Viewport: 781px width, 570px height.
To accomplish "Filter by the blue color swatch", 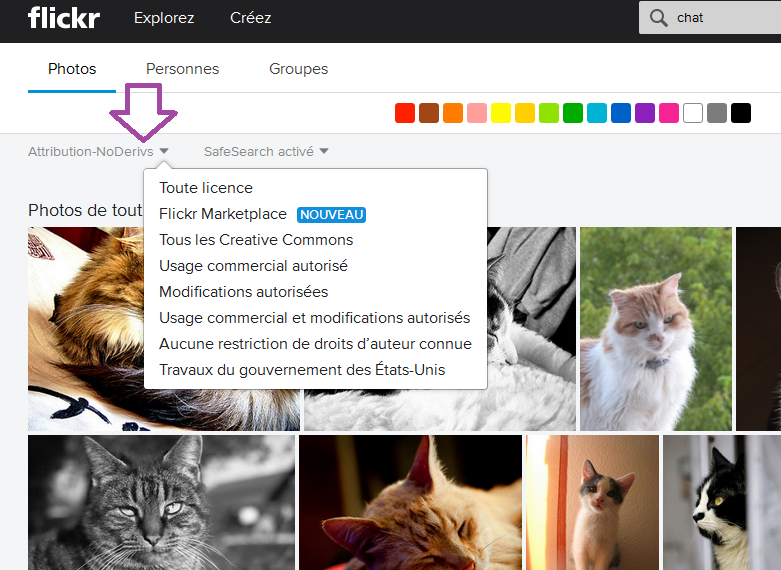I will 621,113.
